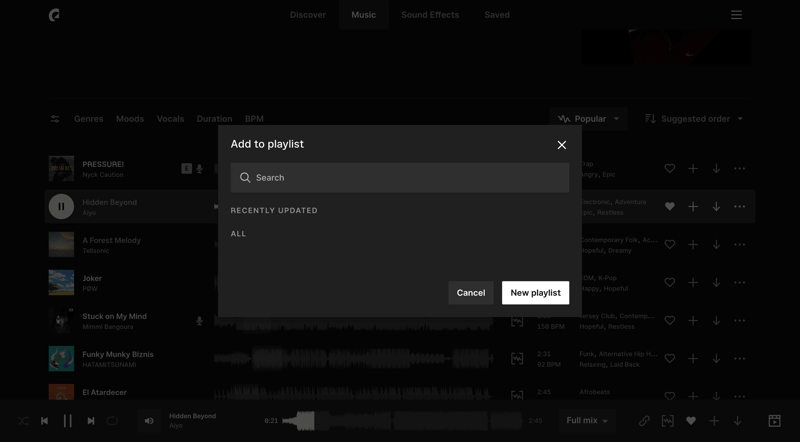The height and width of the screenshot is (442, 800).
Task: Like Funky Munky Biznis
Action: [x=670, y=358]
